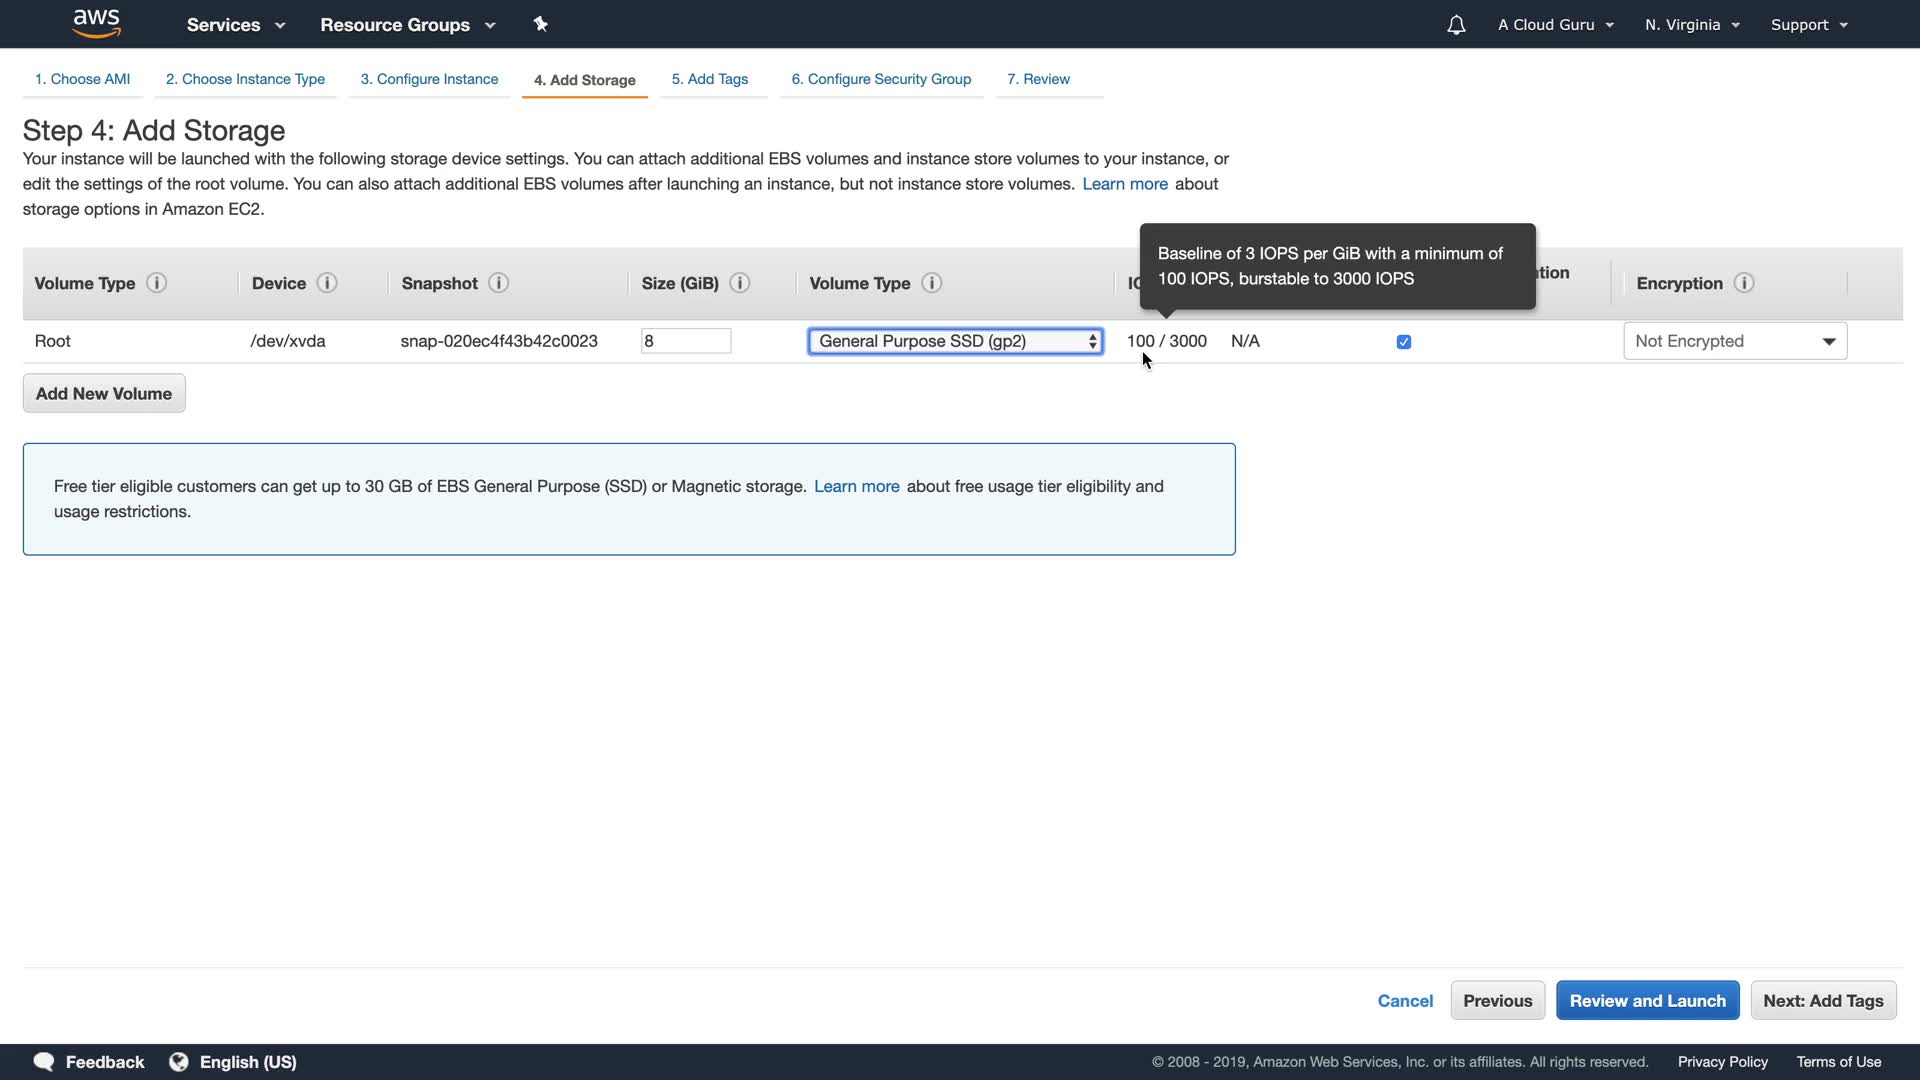The image size is (1920, 1080).
Task: Click the Size (GiB) input field
Action: click(686, 341)
